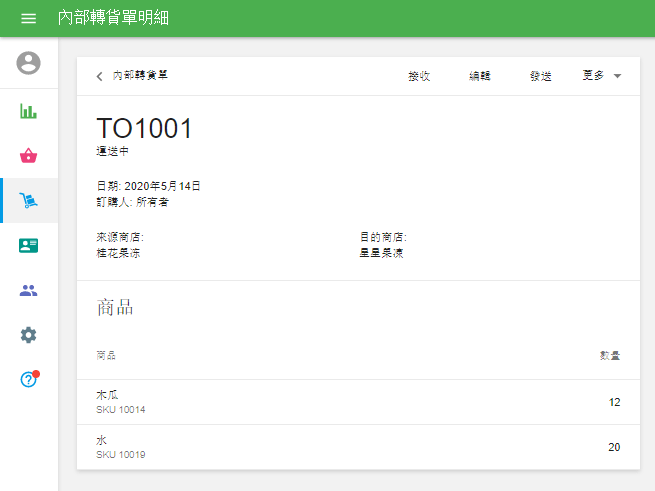This screenshot has width=655, height=491.
Task: Open the employees ID card icon
Action: point(29,246)
